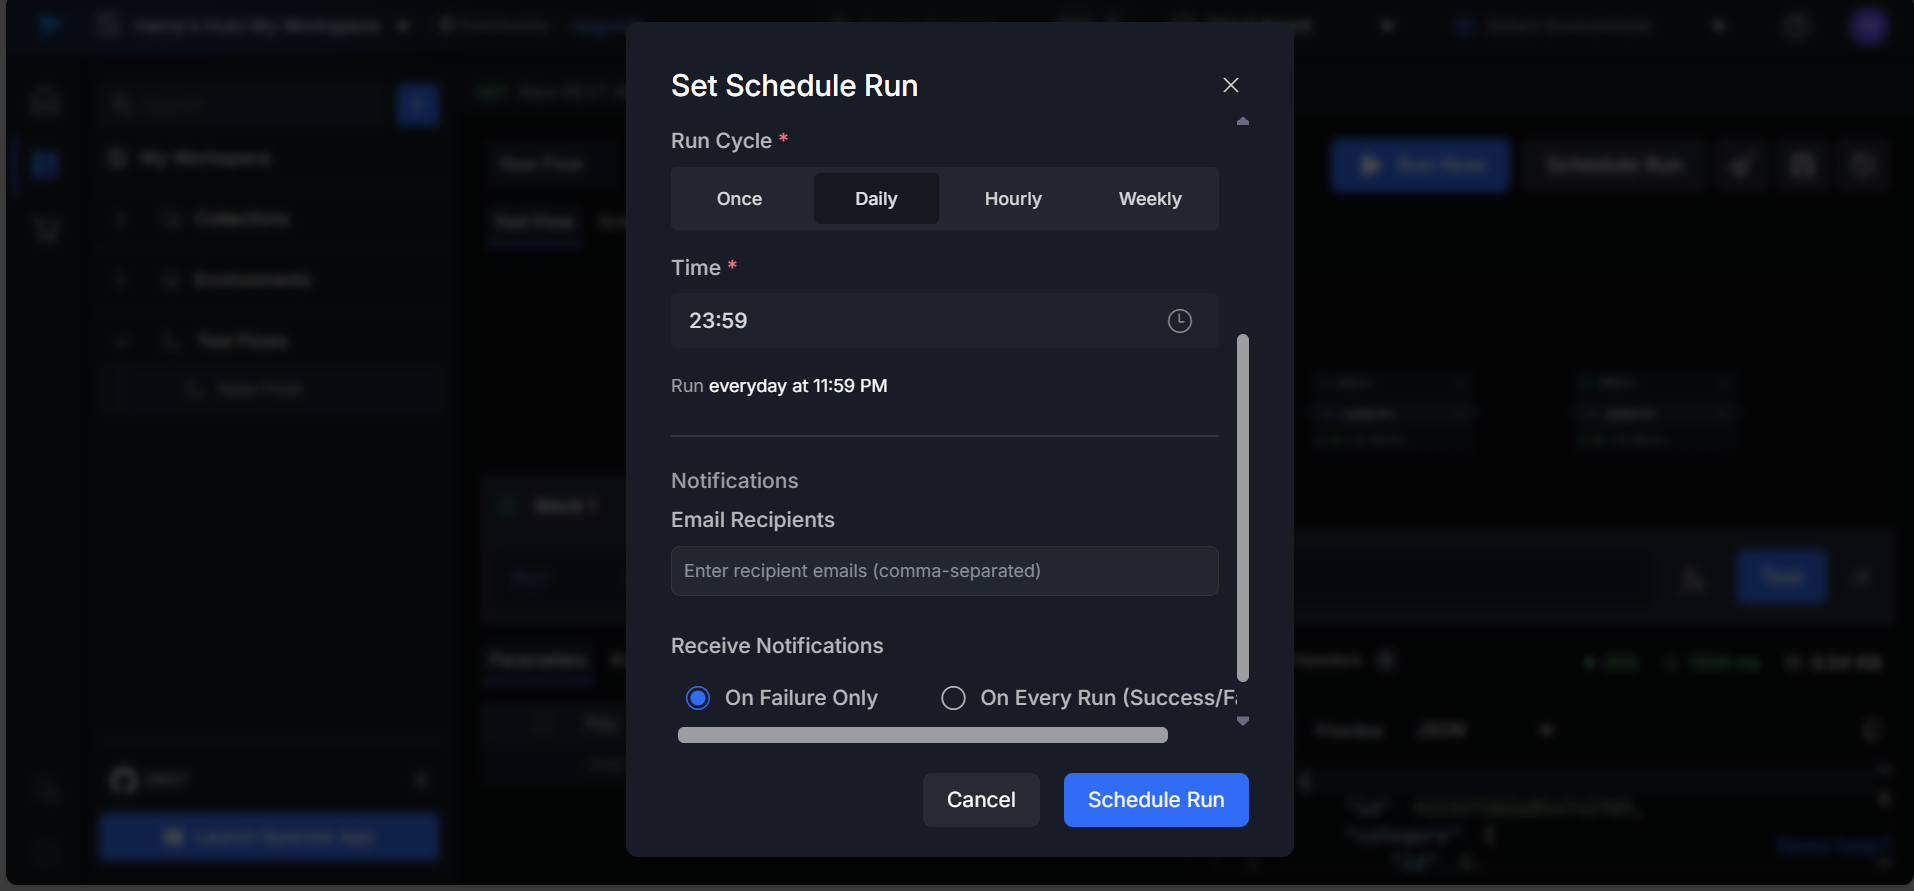1914x891 pixels.
Task: Click the horizontal scrollbar in dialog
Action: tap(922, 735)
